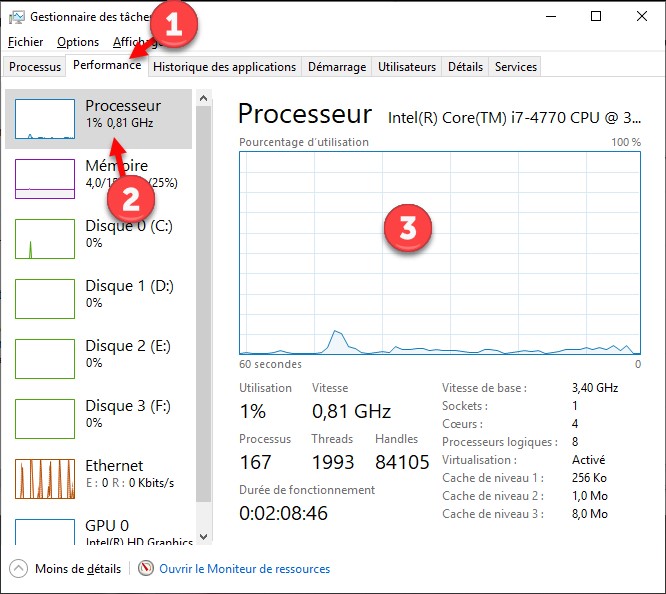The height and width of the screenshot is (594, 666).
Task: Open the Historique des applications tab
Action: tap(225, 67)
